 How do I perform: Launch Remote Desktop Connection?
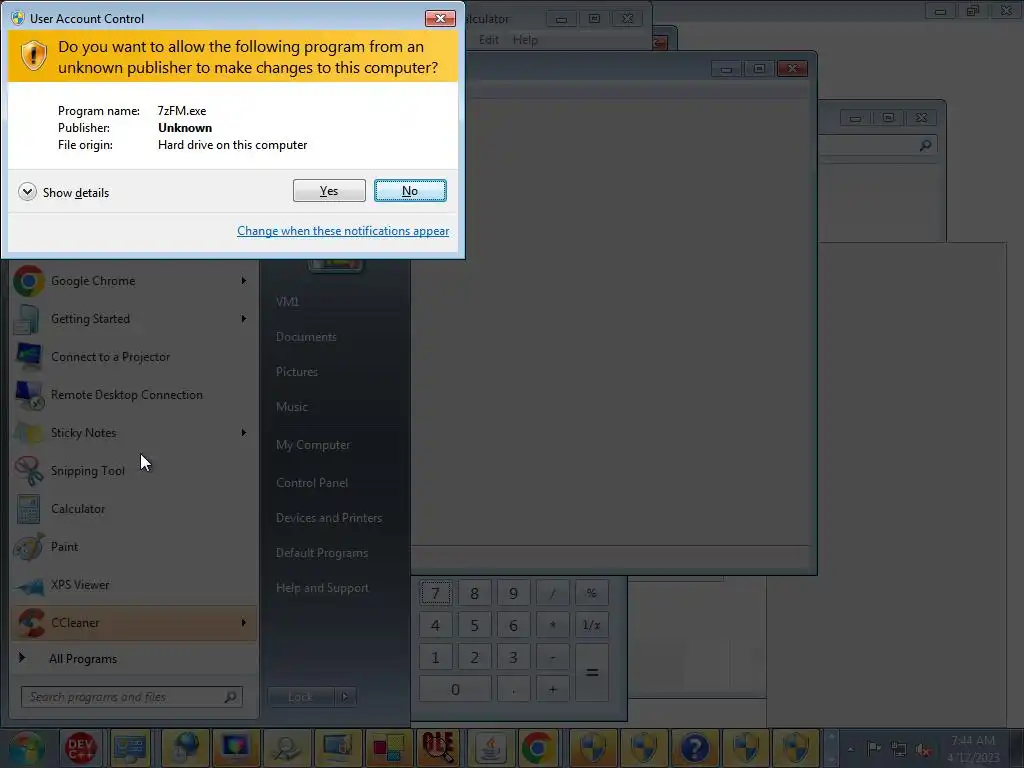134,394
